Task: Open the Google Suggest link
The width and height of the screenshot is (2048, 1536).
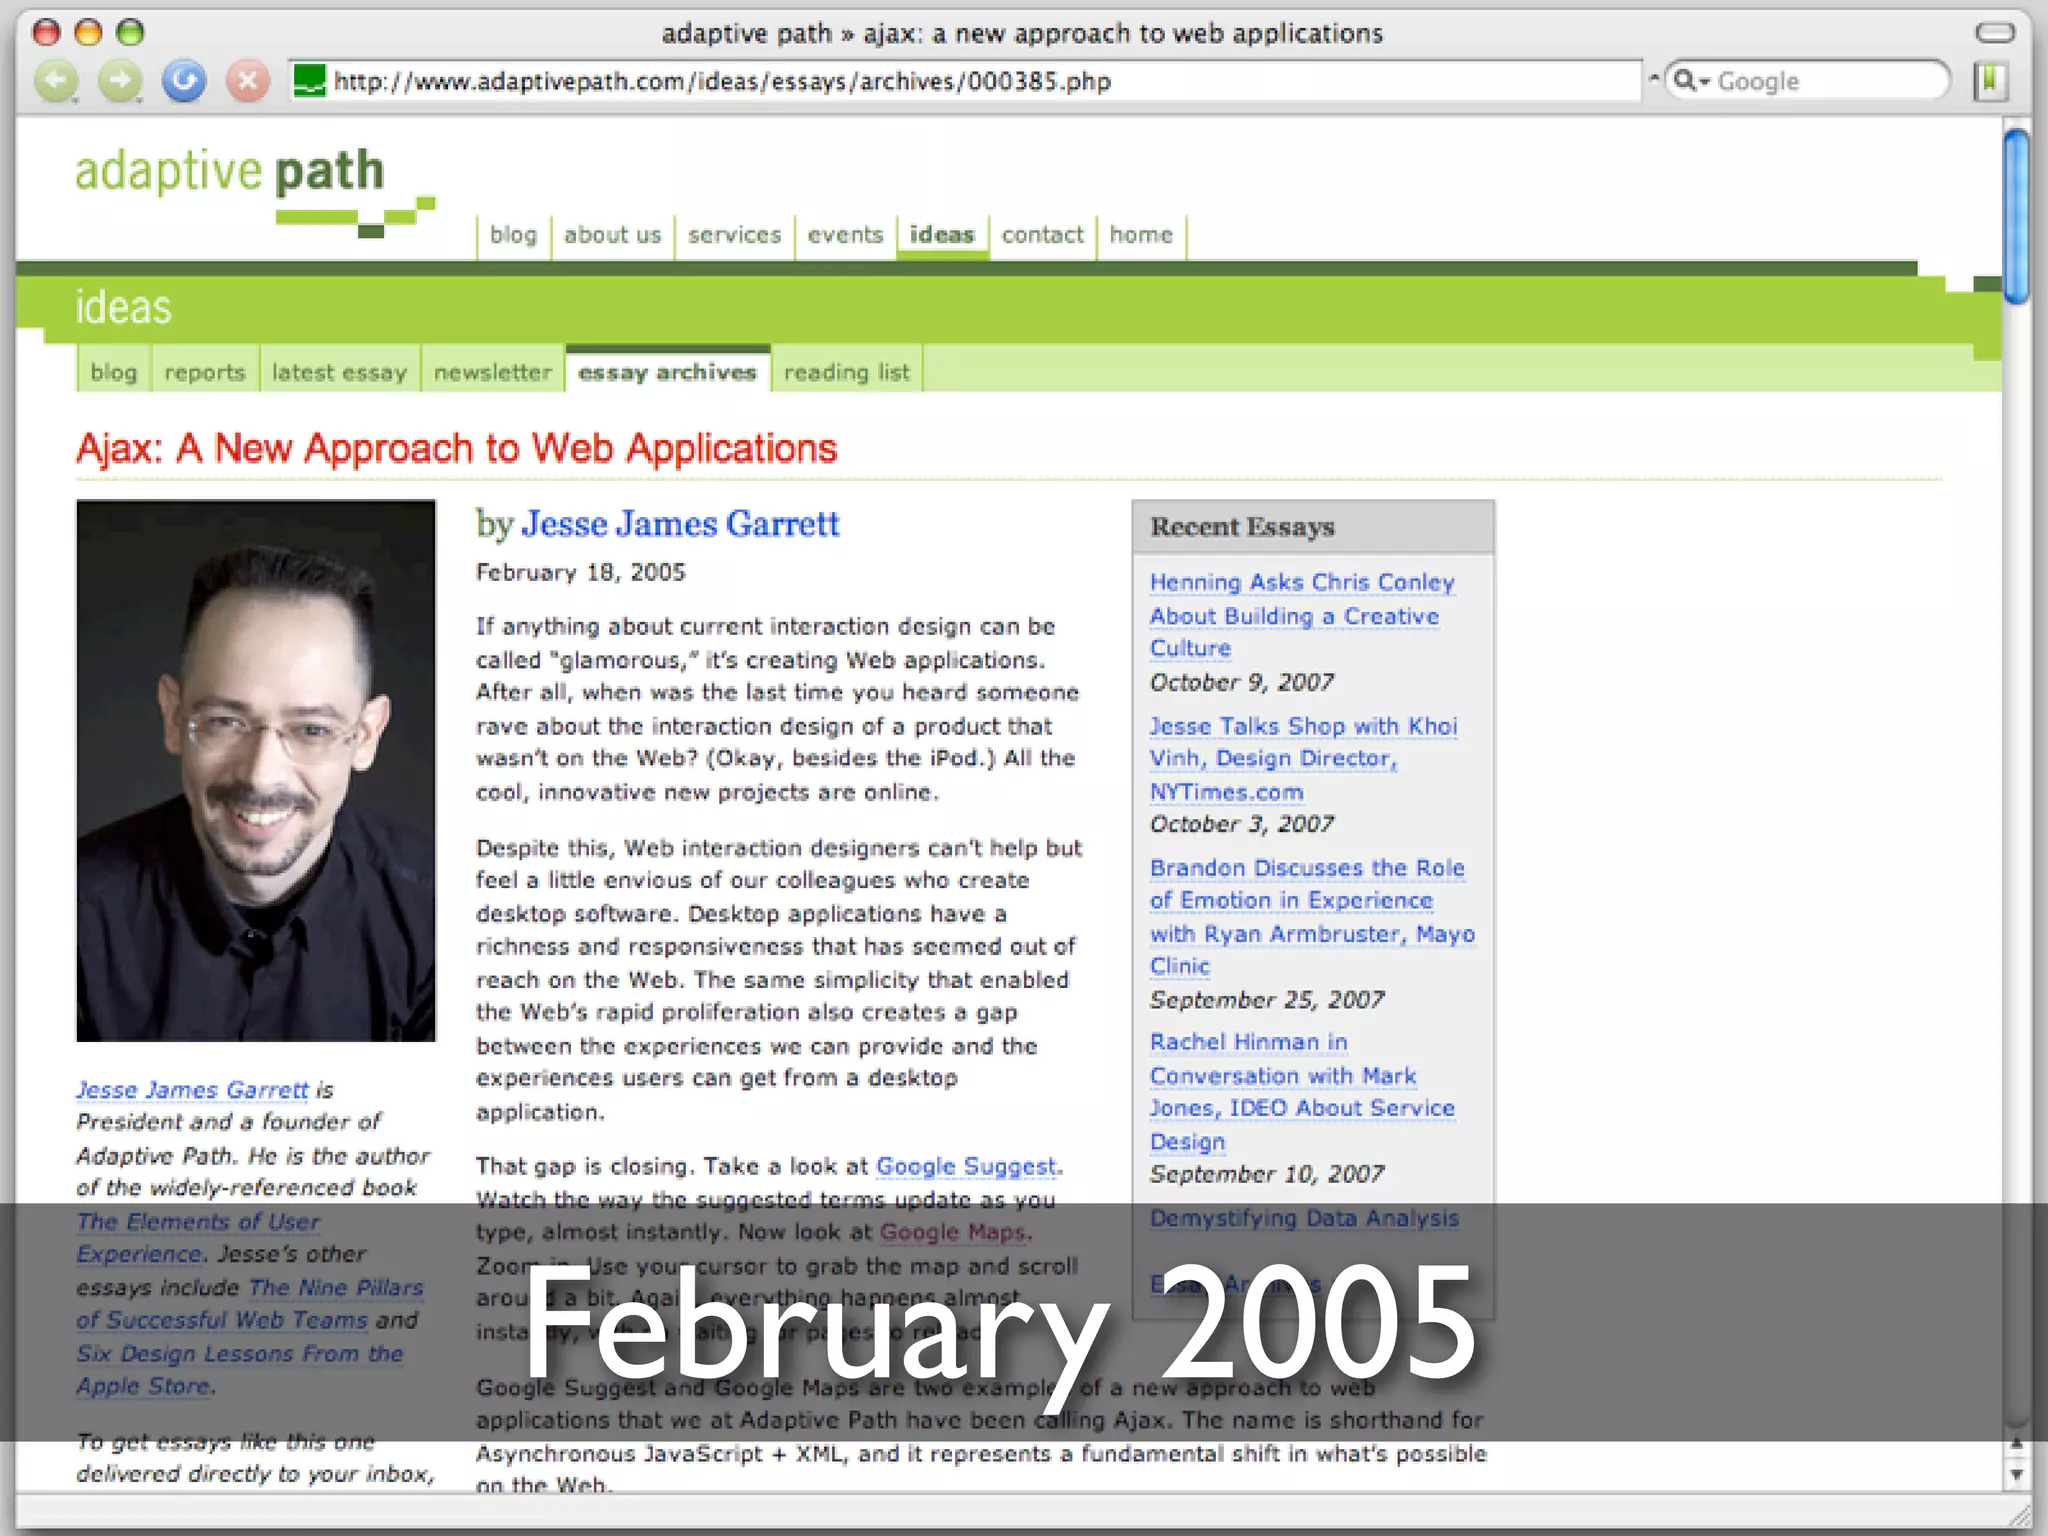Action: pos(966,1166)
